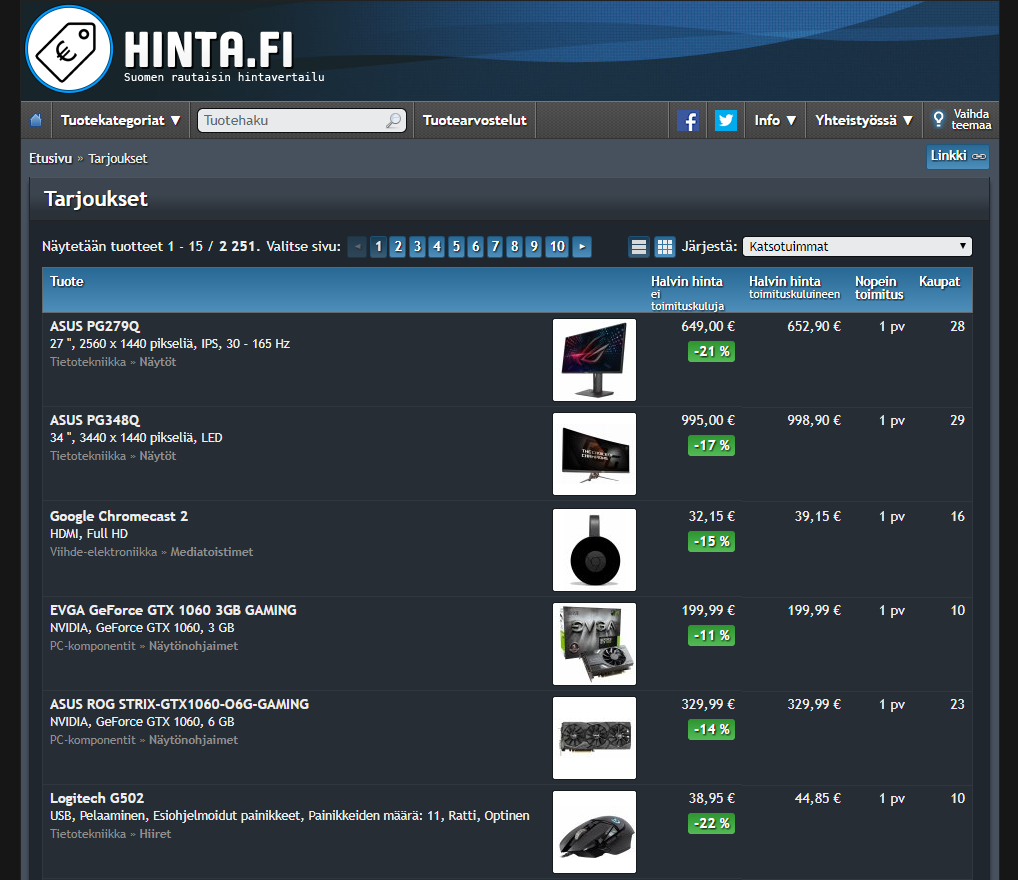Click the ASUS PG279Q monitor thumbnail
The height and width of the screenshot is (880, 1018).
point(594,360)
